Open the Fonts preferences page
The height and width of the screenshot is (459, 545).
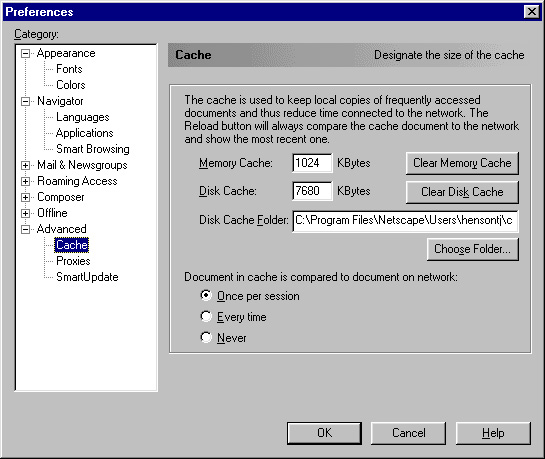(69, 69)
